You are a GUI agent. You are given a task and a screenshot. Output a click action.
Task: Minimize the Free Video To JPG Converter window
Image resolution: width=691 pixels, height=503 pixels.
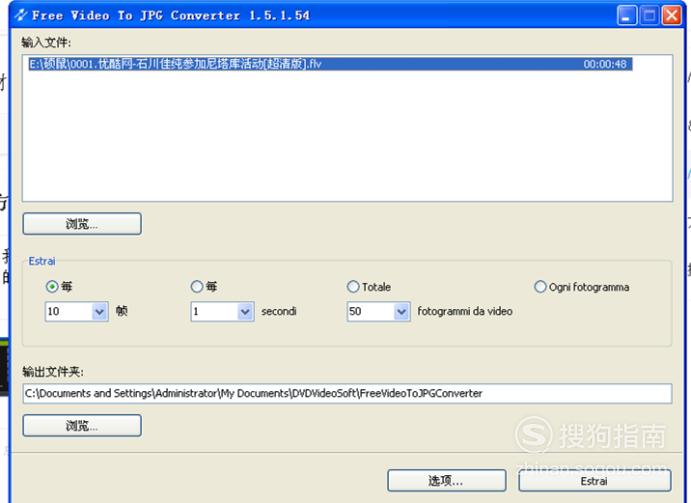(627, 15)
